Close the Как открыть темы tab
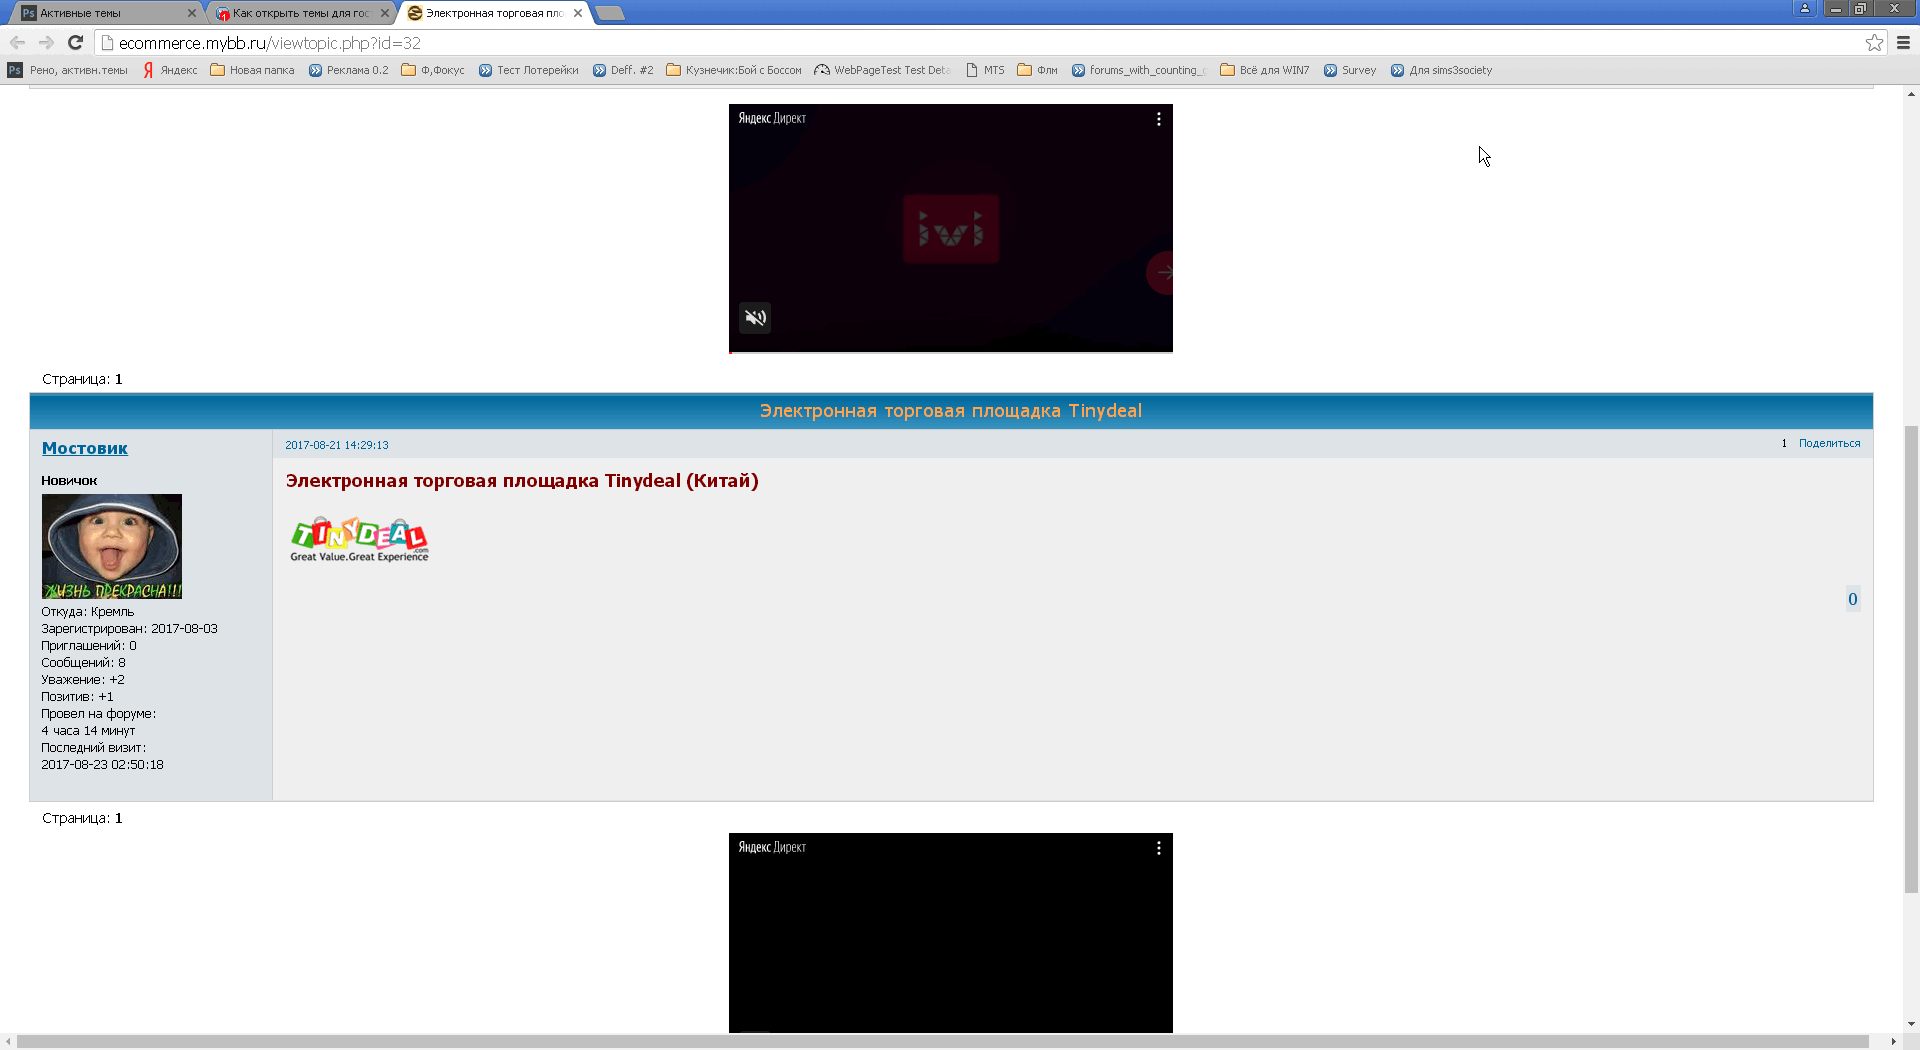The image size is (1920, 1050). pyautogui.click(x=384, y=13)
